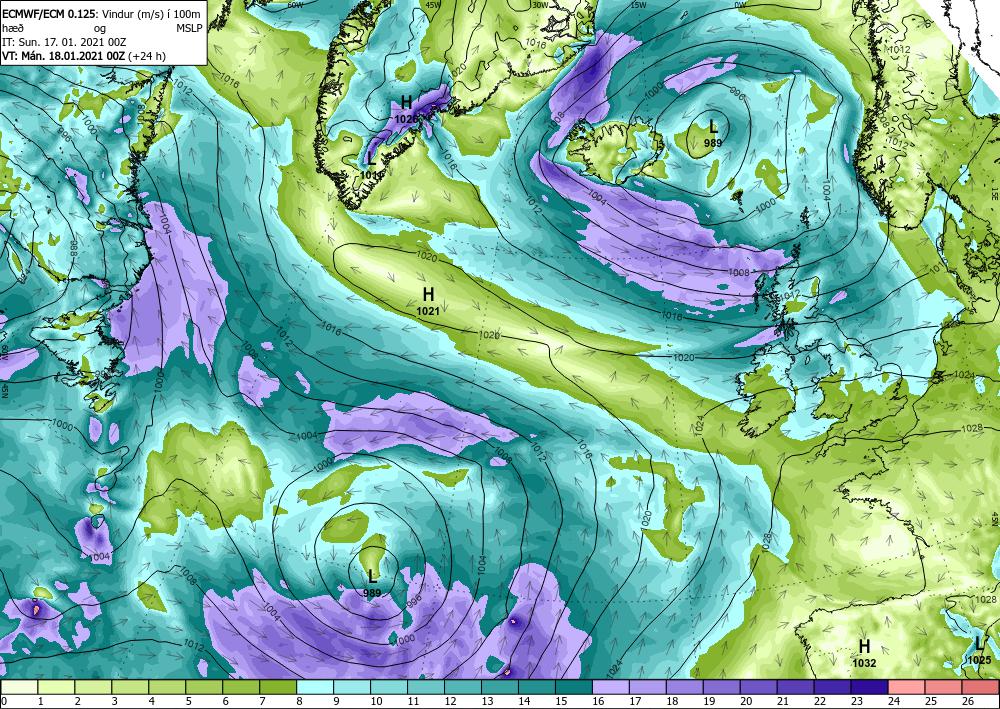Click the 'IT: Sun. 17. 01. 2021 00Z' line
The height and width of the screenshot is (709, 1000).
point(64,41)
